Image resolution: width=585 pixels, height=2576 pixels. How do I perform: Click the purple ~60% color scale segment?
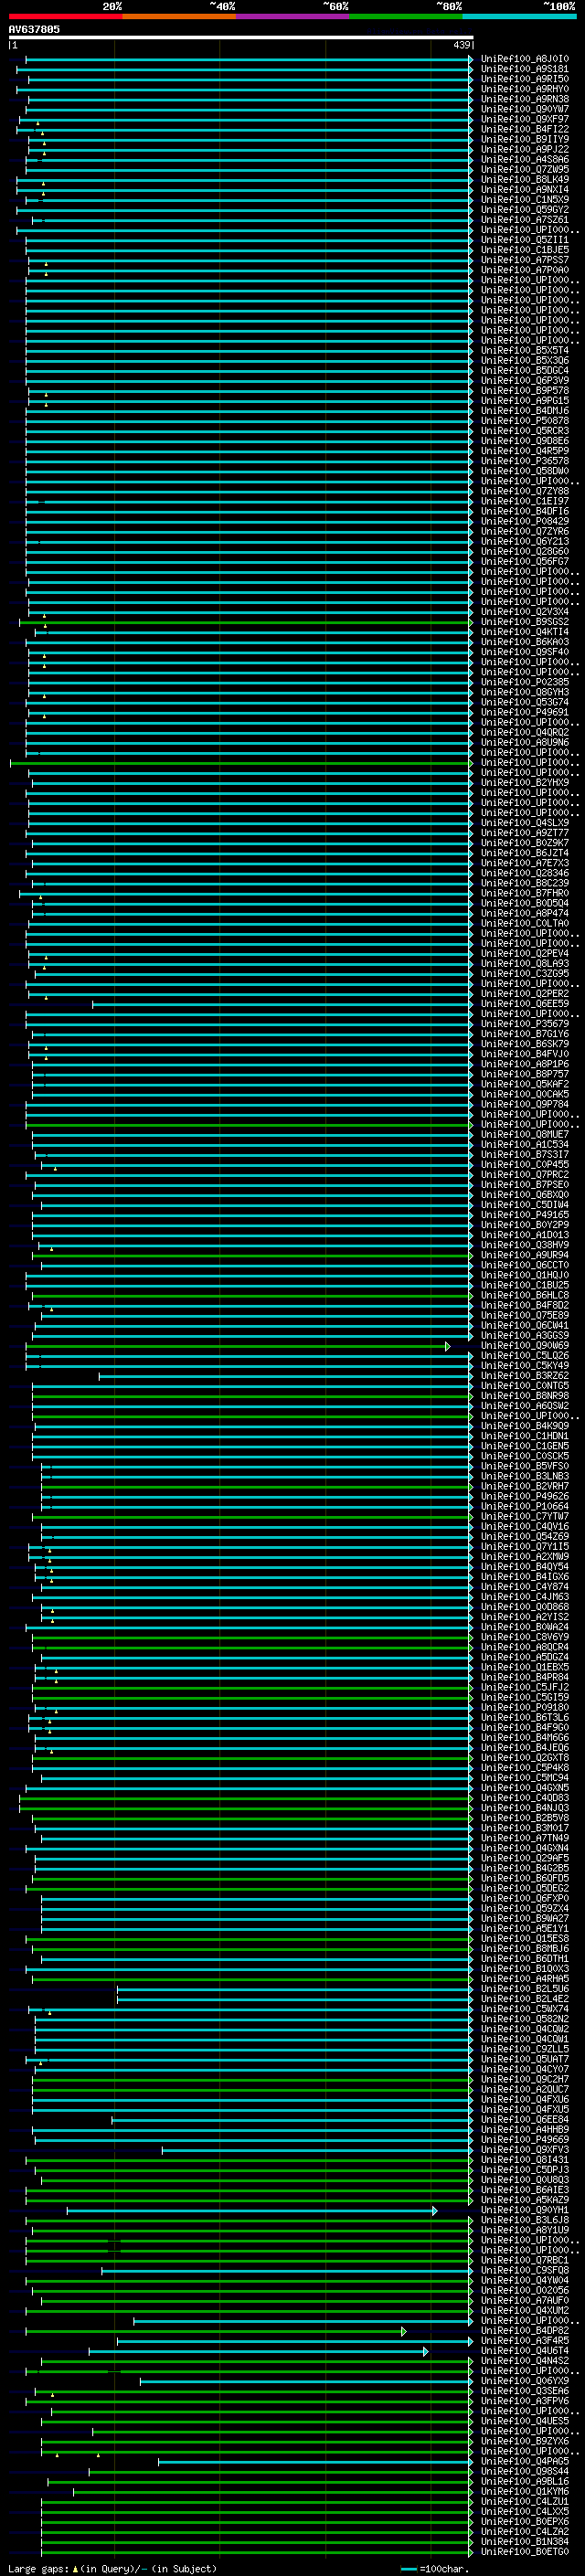click(x=293, y=16)
